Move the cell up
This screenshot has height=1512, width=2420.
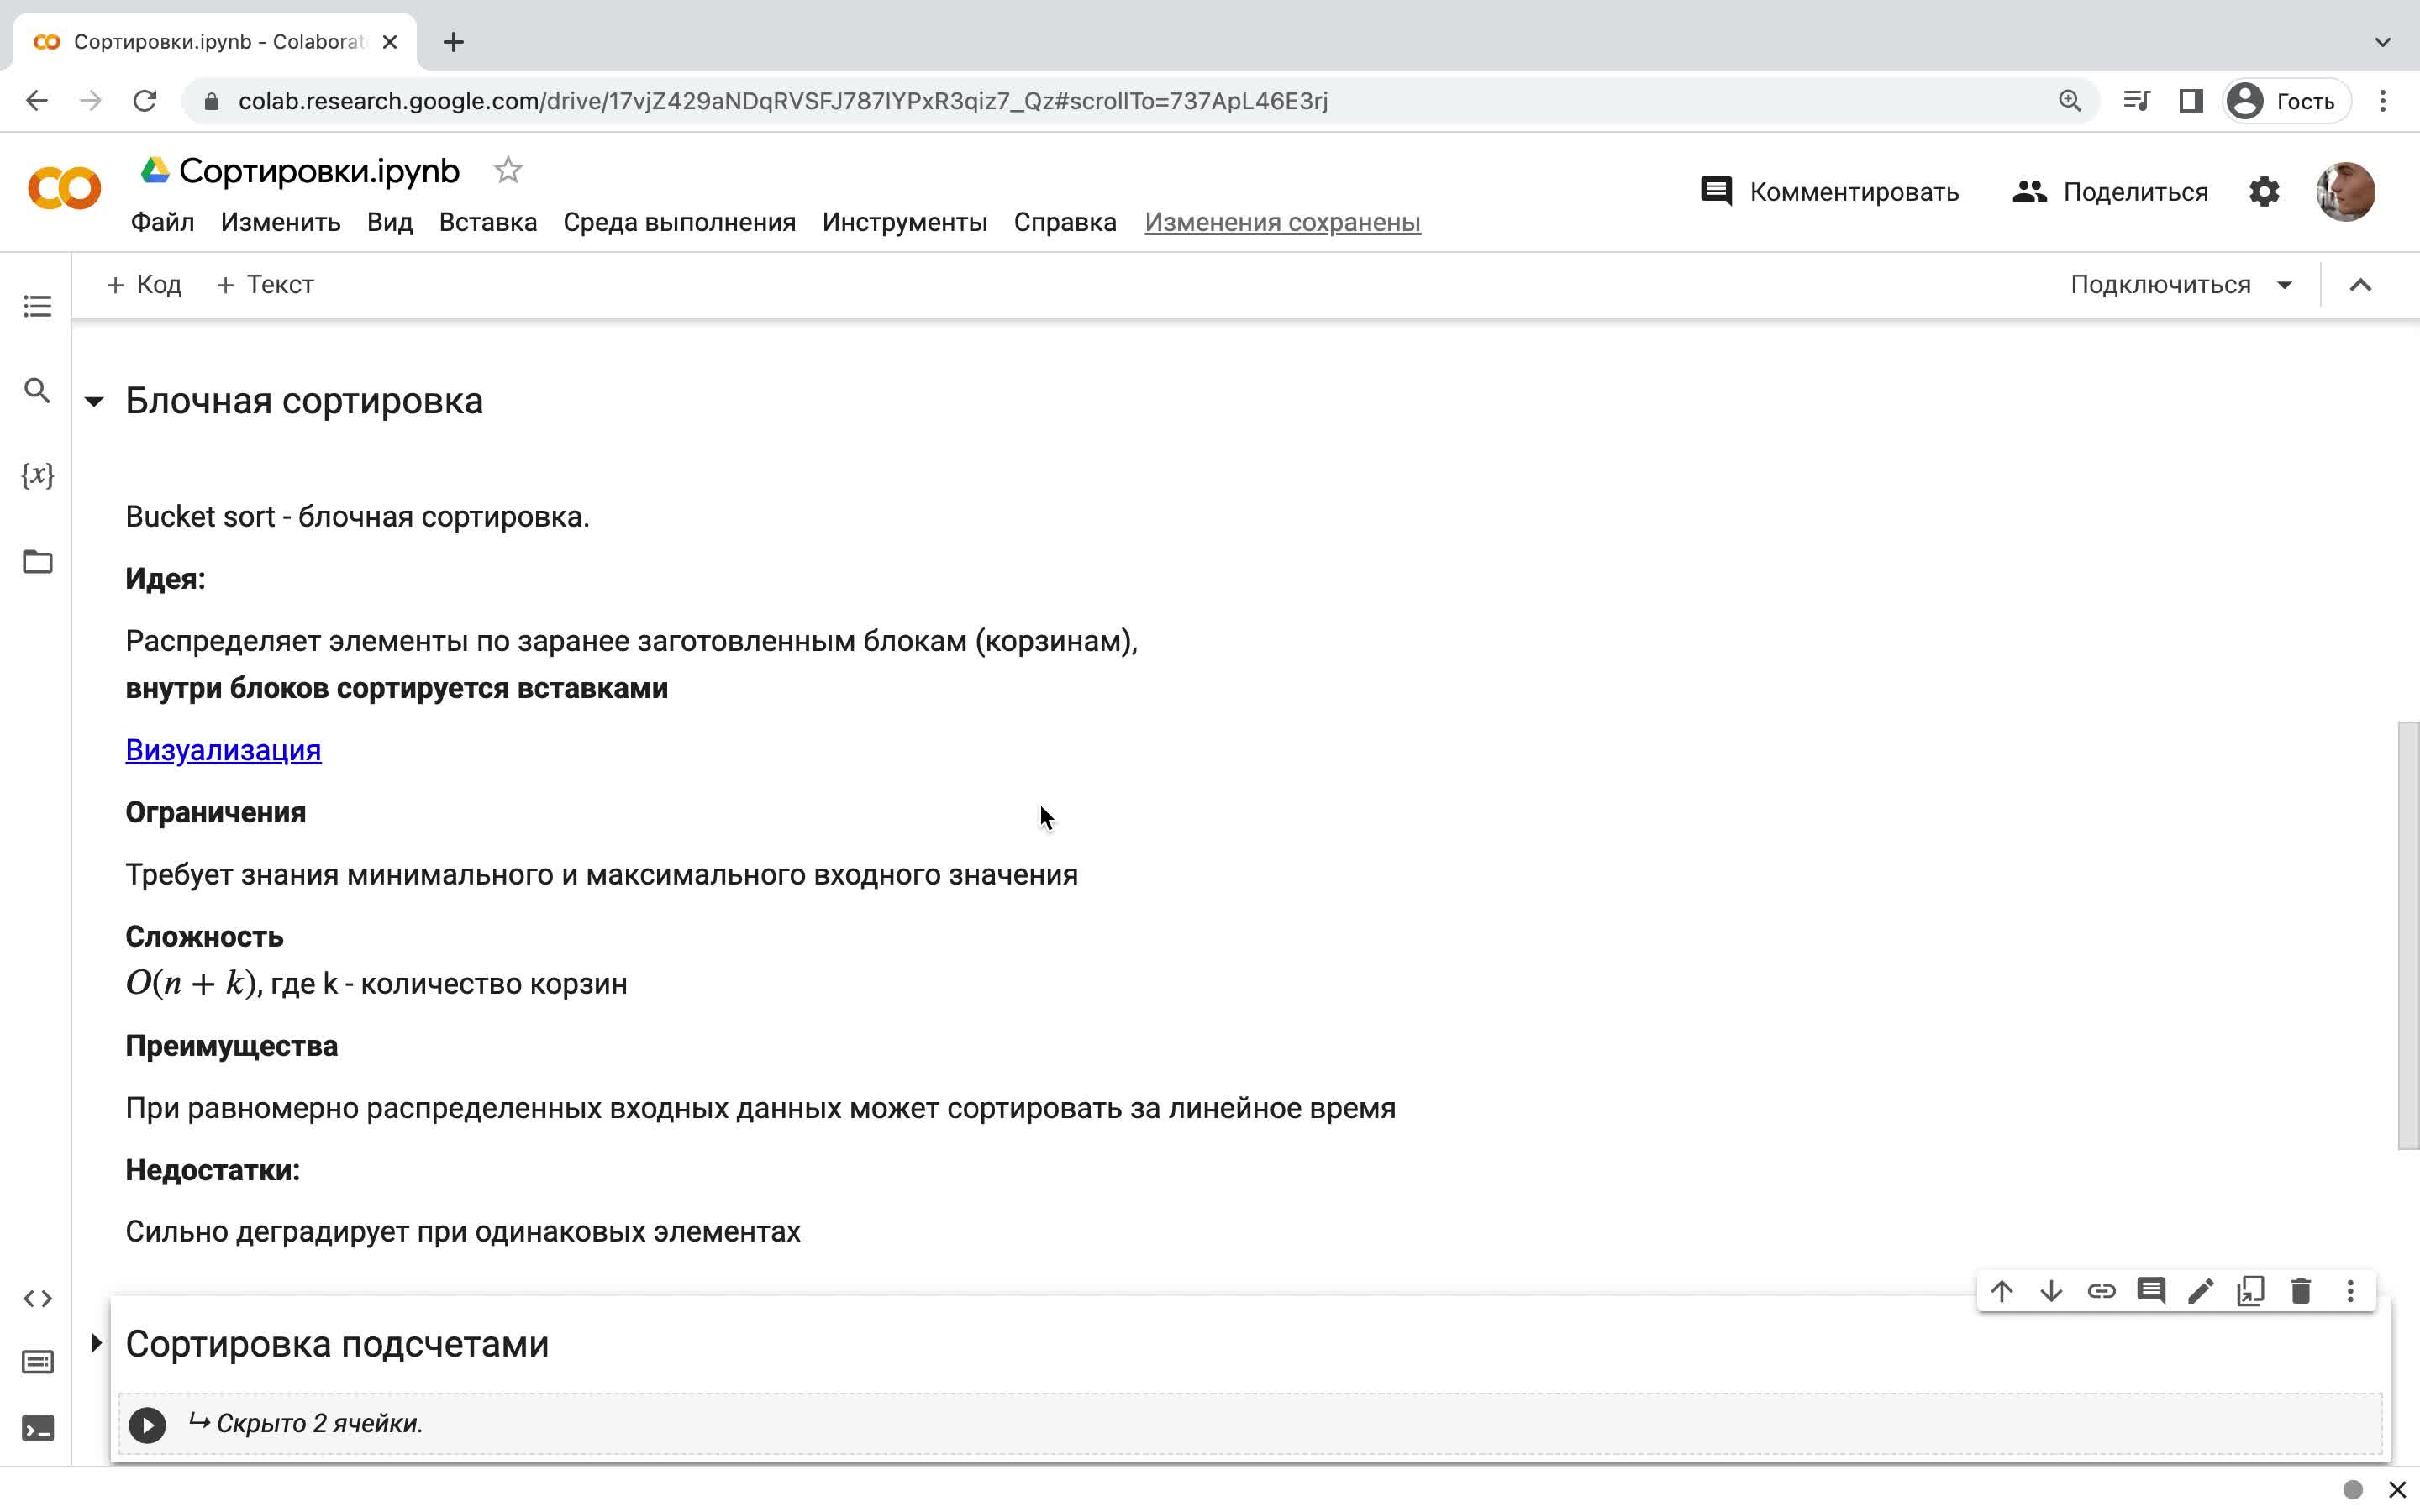(2001, 1291)
